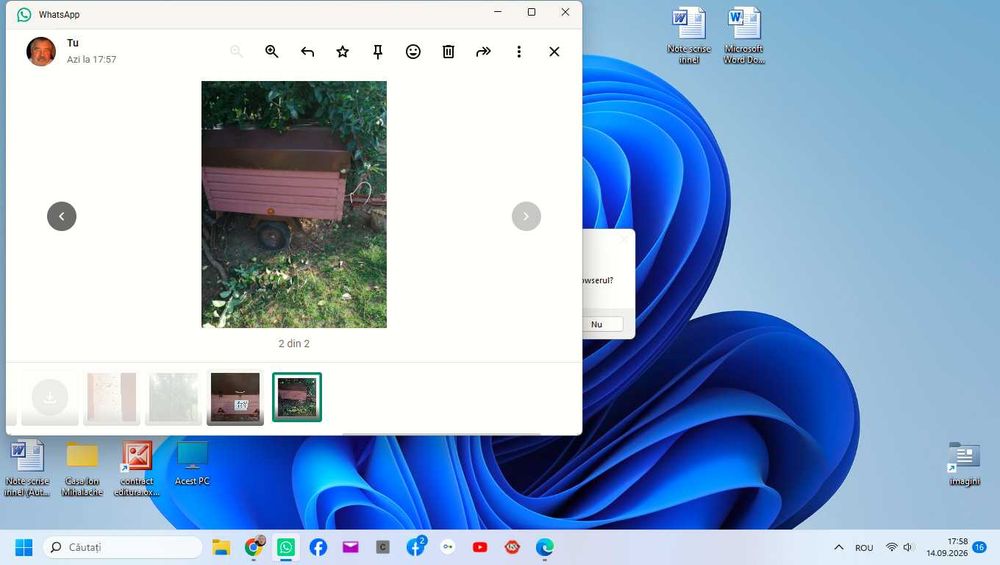
Task: Select the faded grey trees thumbnail
Action: [173, 398]
